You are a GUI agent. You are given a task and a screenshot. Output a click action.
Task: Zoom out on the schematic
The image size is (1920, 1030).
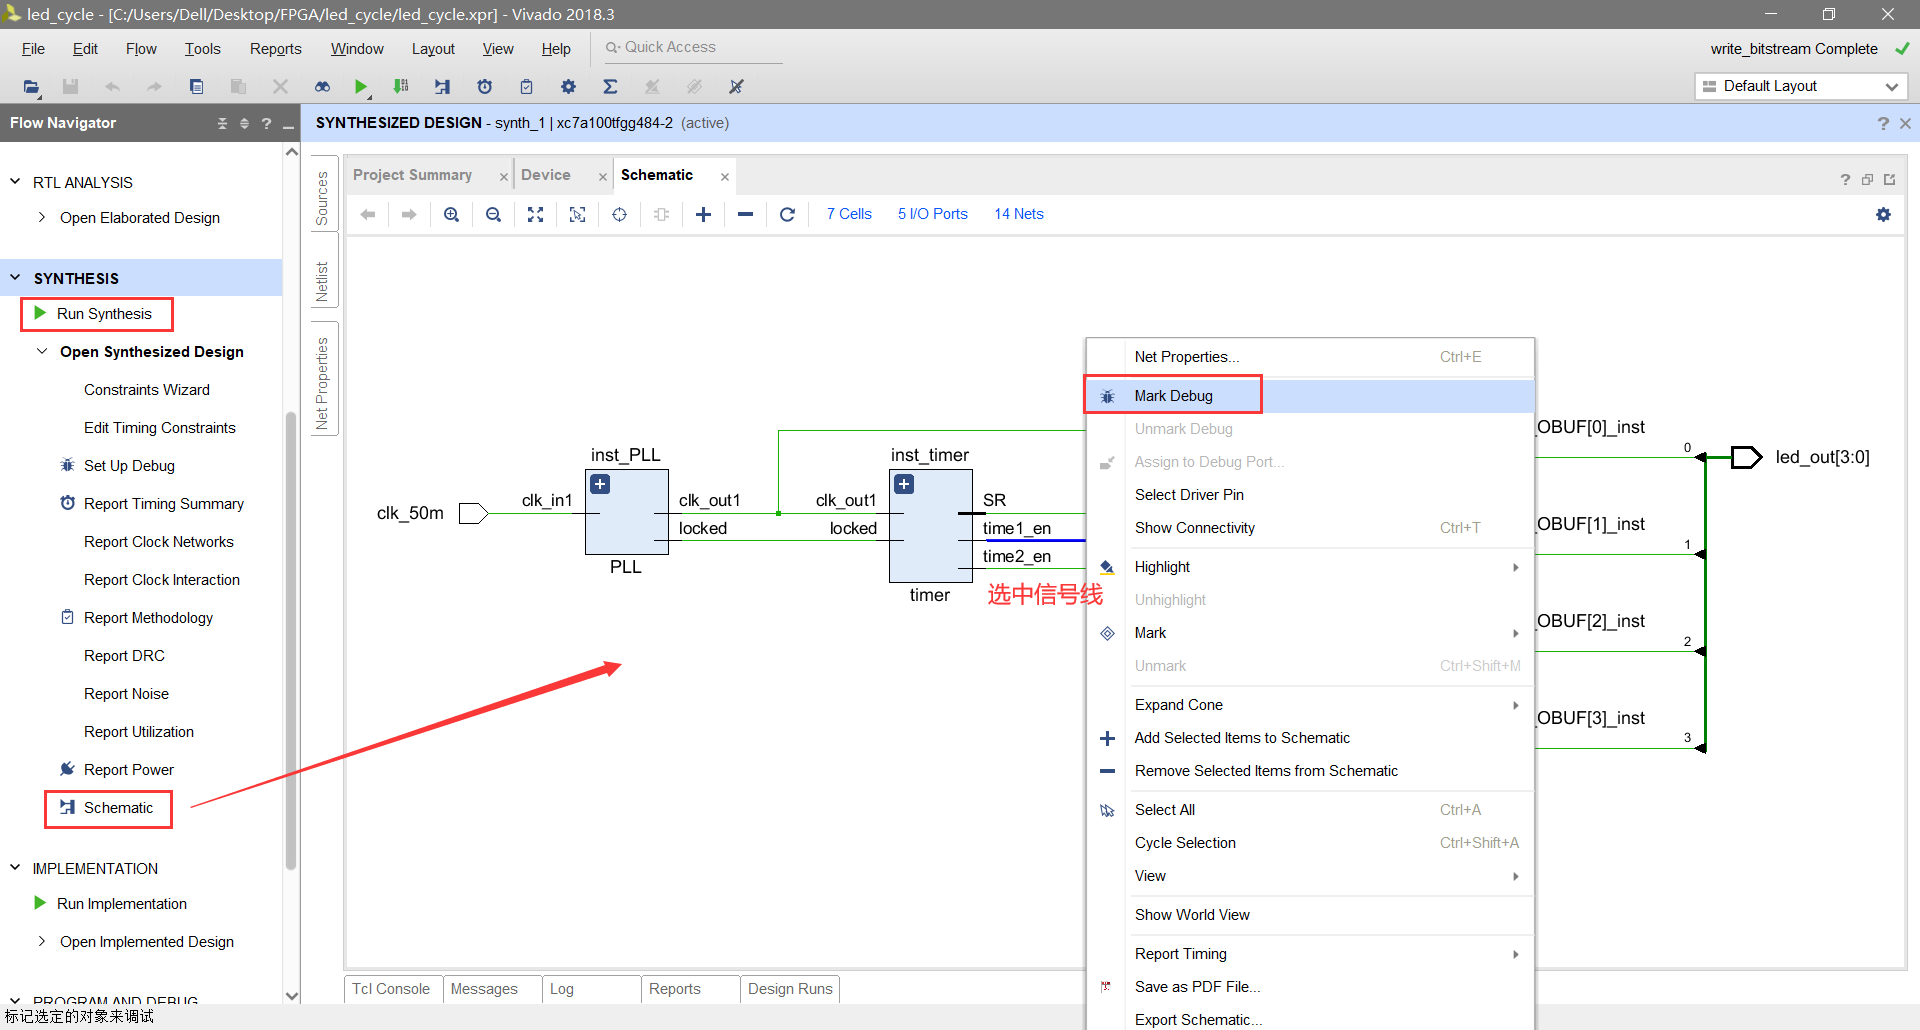pos(494,214)
